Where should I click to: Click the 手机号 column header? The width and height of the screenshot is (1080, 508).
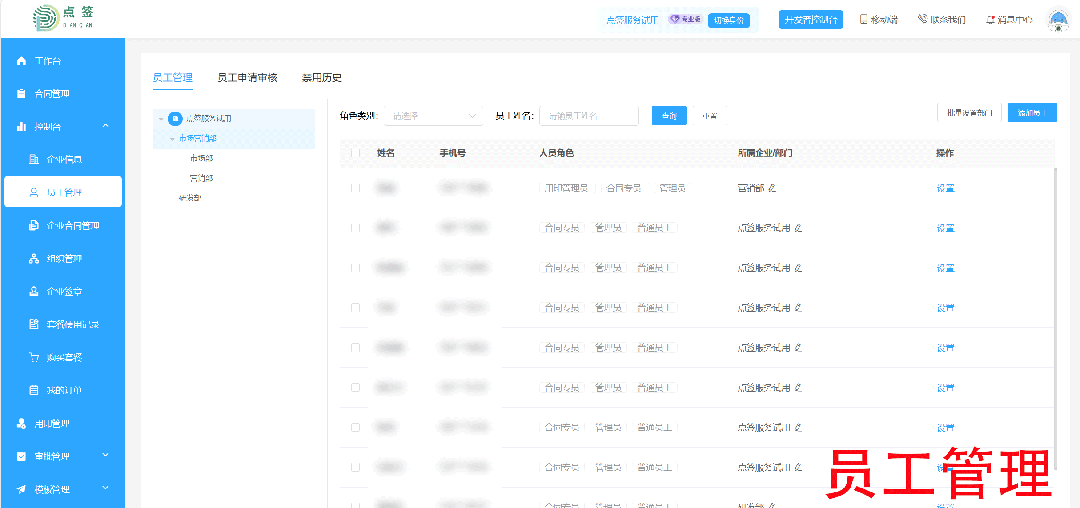pos(453,153)
